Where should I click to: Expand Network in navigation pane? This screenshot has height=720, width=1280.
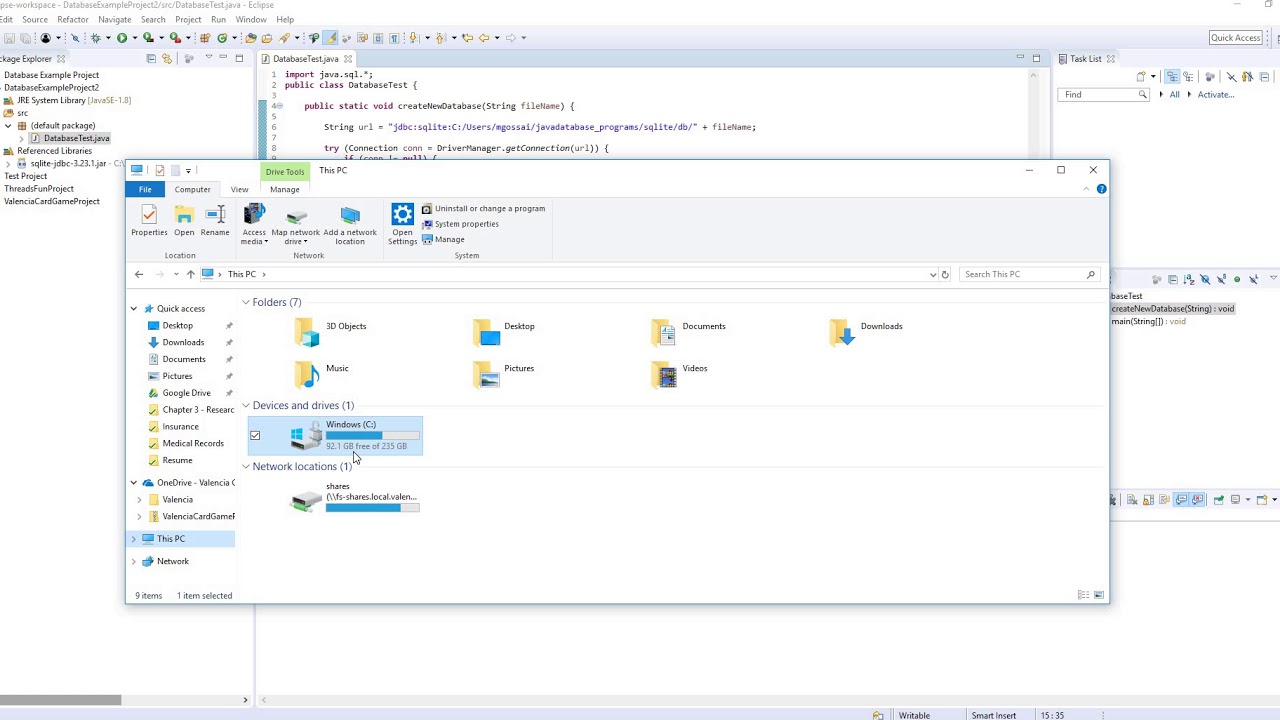coord(134,561)
